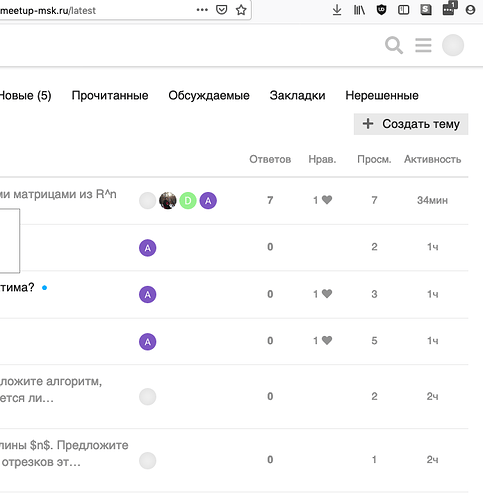Sort by the Нрав. column header
This screenshot has width=483, height=500.
tap(322, 159)
